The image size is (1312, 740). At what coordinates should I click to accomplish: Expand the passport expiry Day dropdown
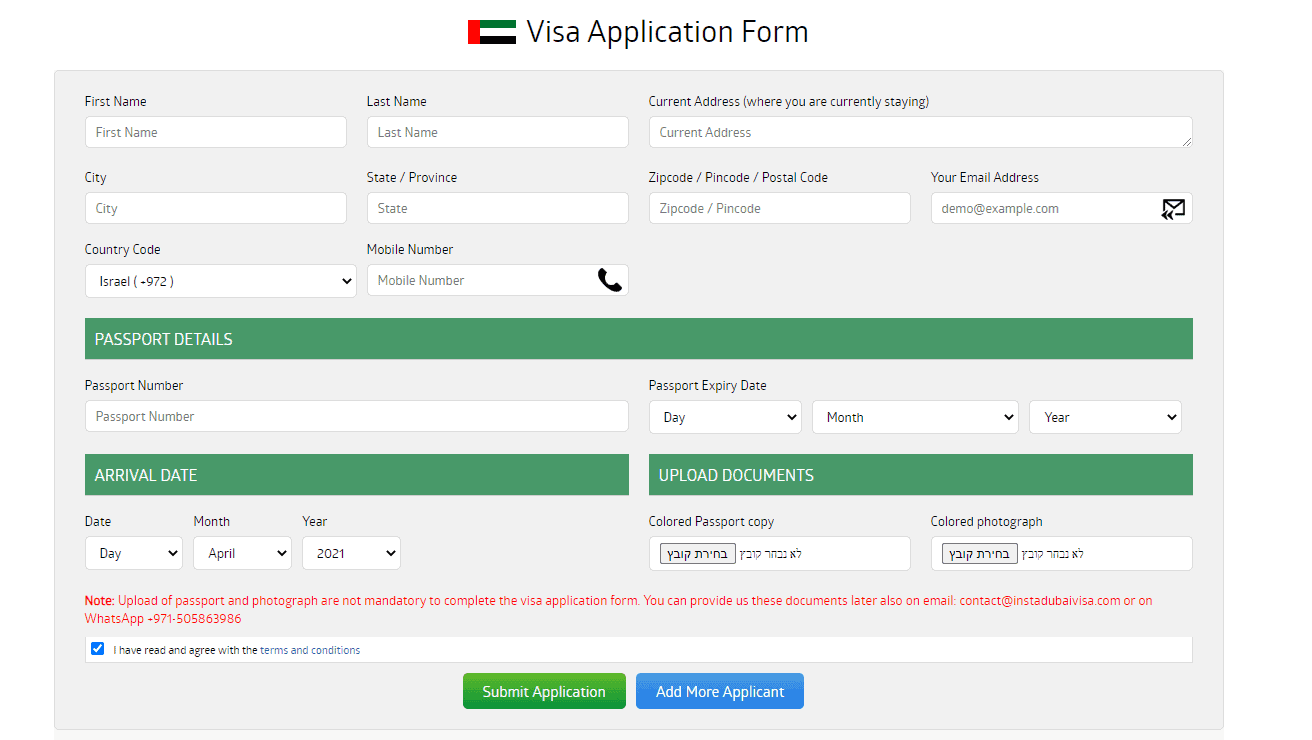(725, 417)
